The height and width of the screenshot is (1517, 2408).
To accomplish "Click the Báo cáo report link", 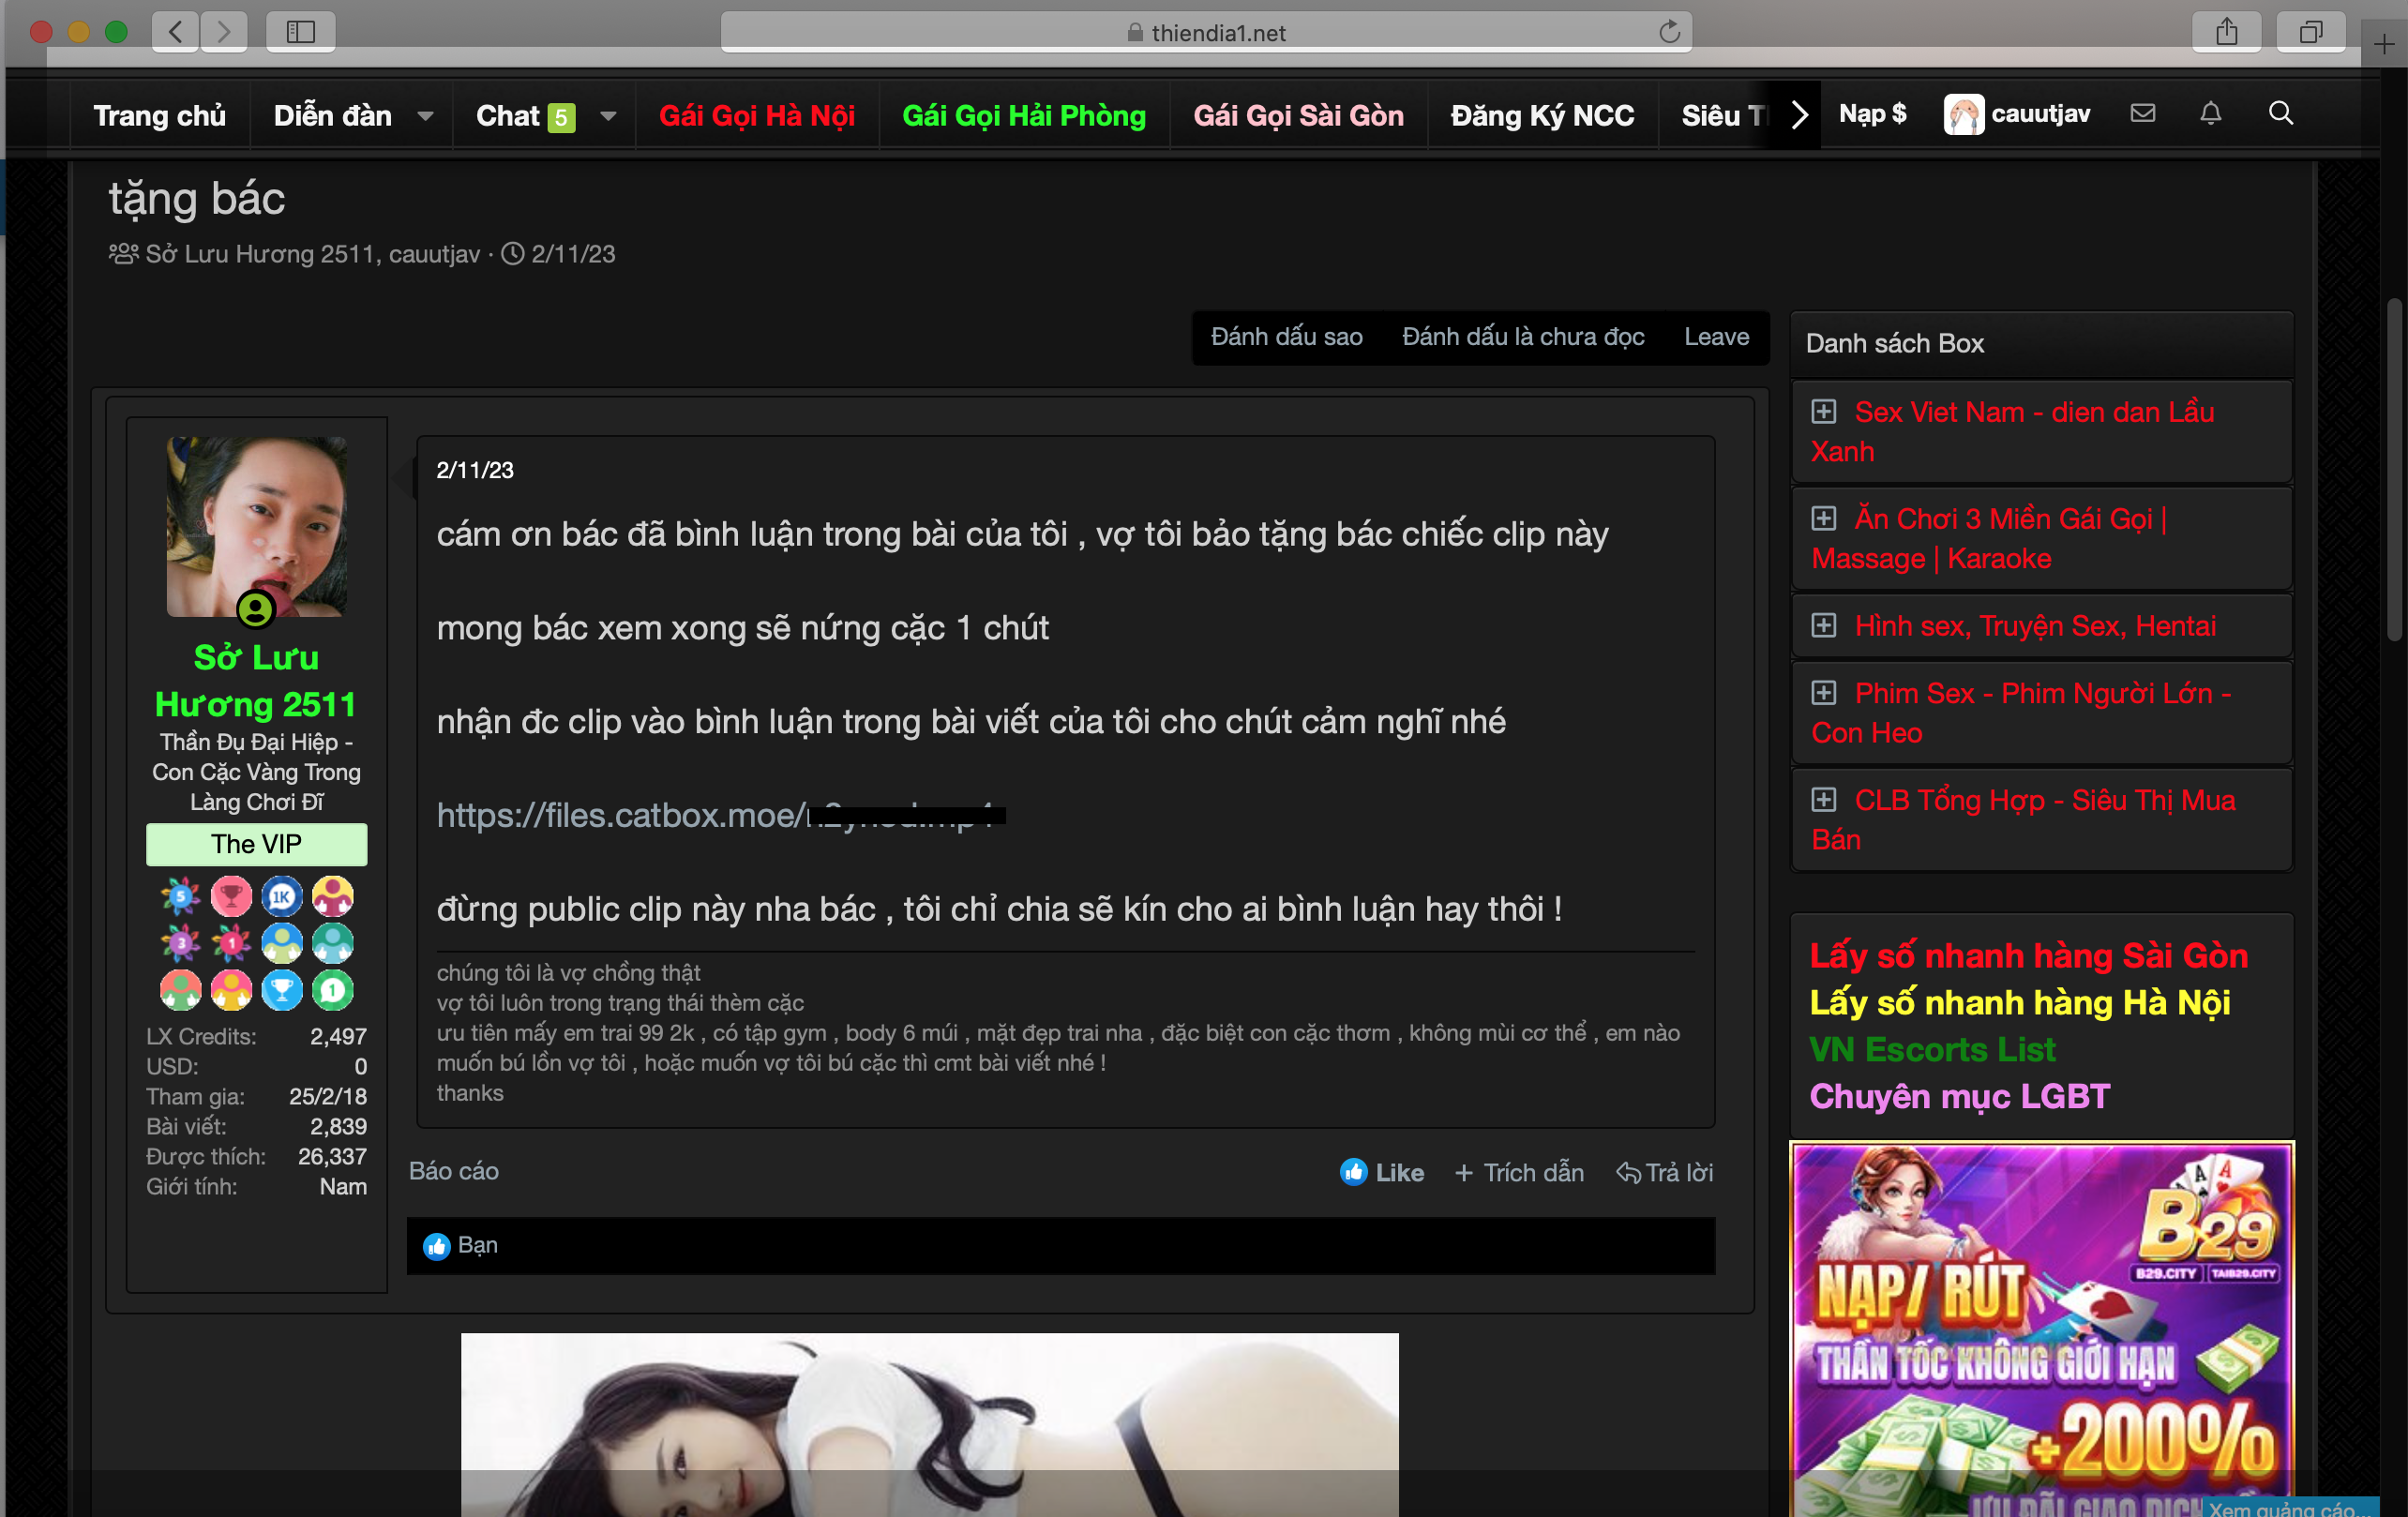I will click(453, 1171).
